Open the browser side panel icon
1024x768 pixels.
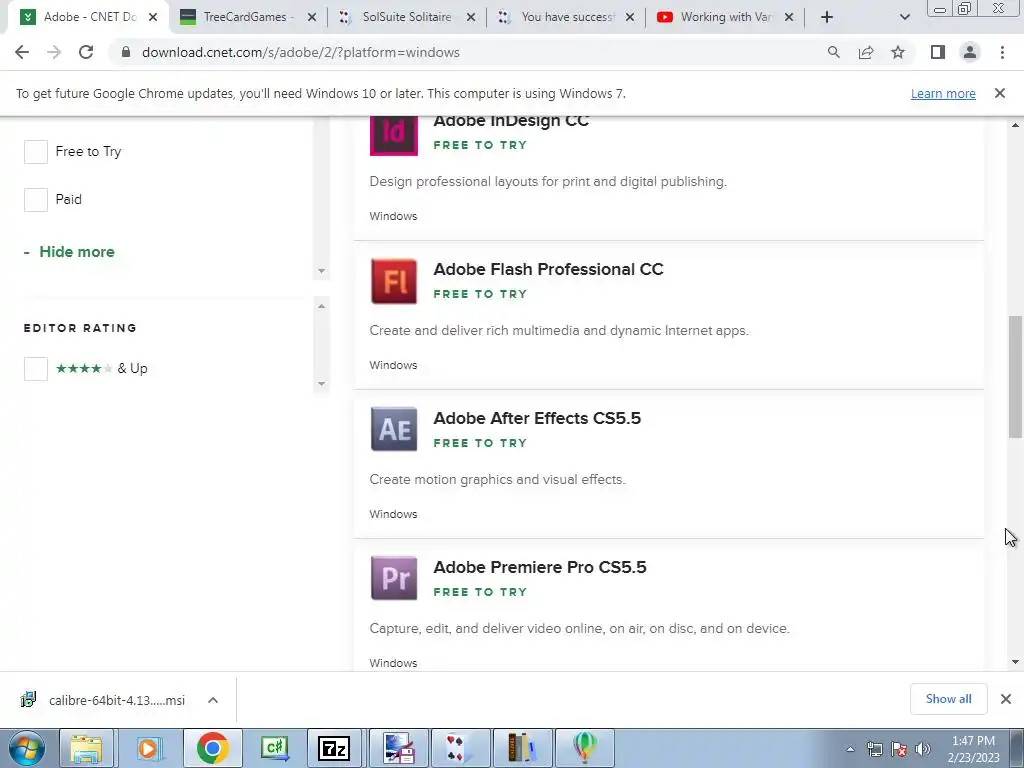click(938, 52)
